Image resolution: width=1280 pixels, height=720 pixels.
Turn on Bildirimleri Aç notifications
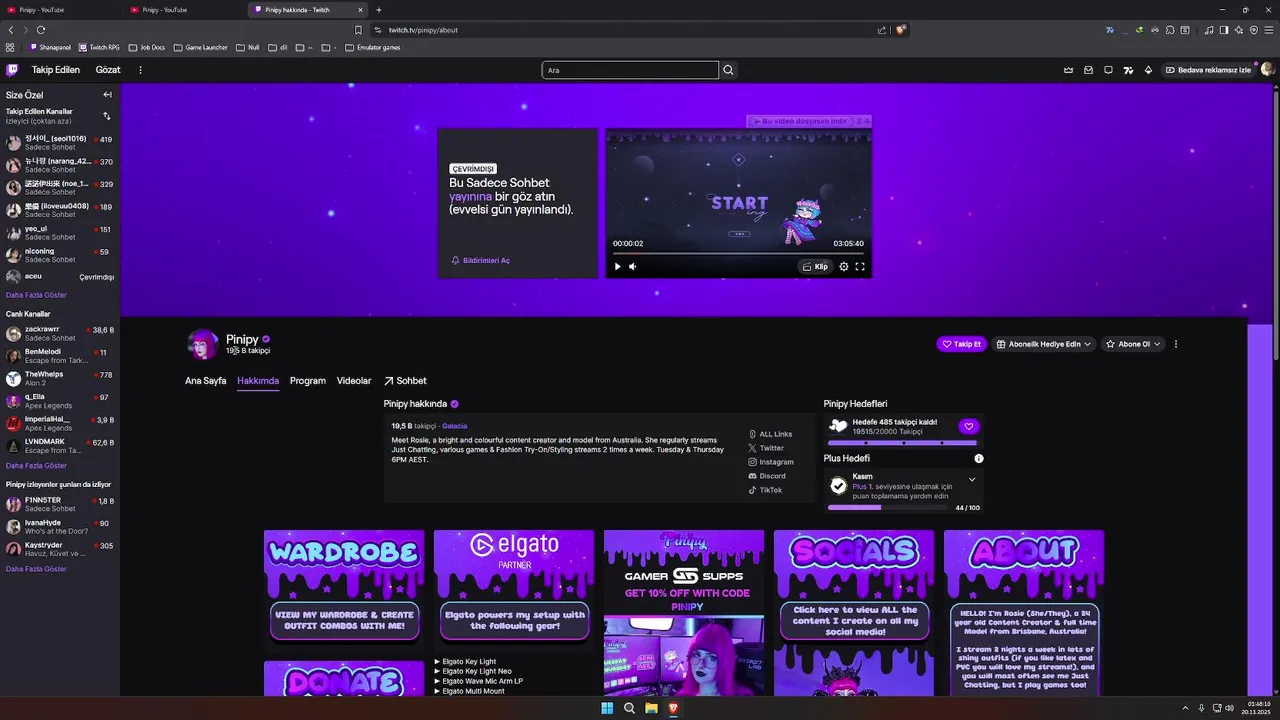[x=480, y=260]
